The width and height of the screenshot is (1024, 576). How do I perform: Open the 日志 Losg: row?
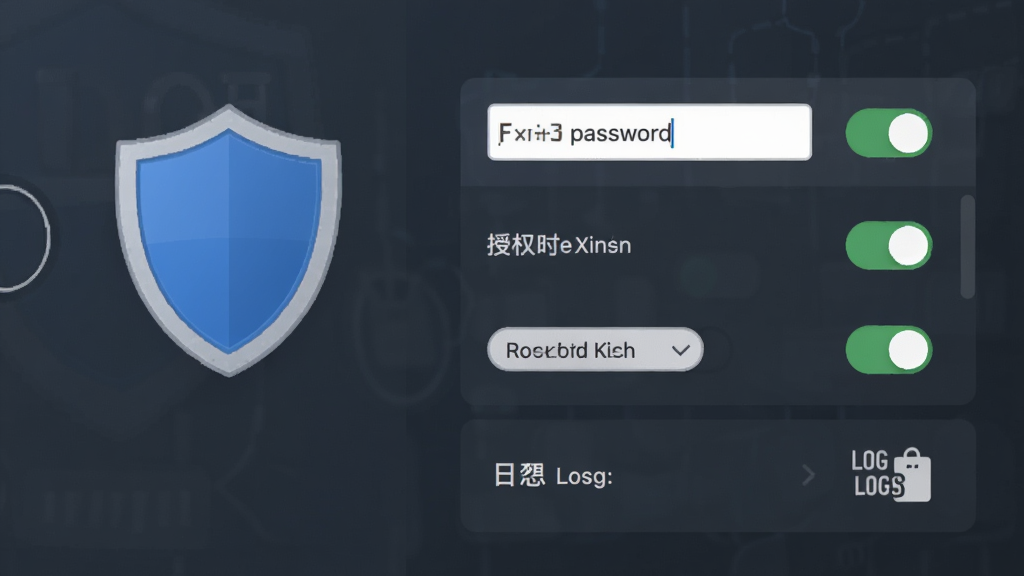(x=718, y=475)
